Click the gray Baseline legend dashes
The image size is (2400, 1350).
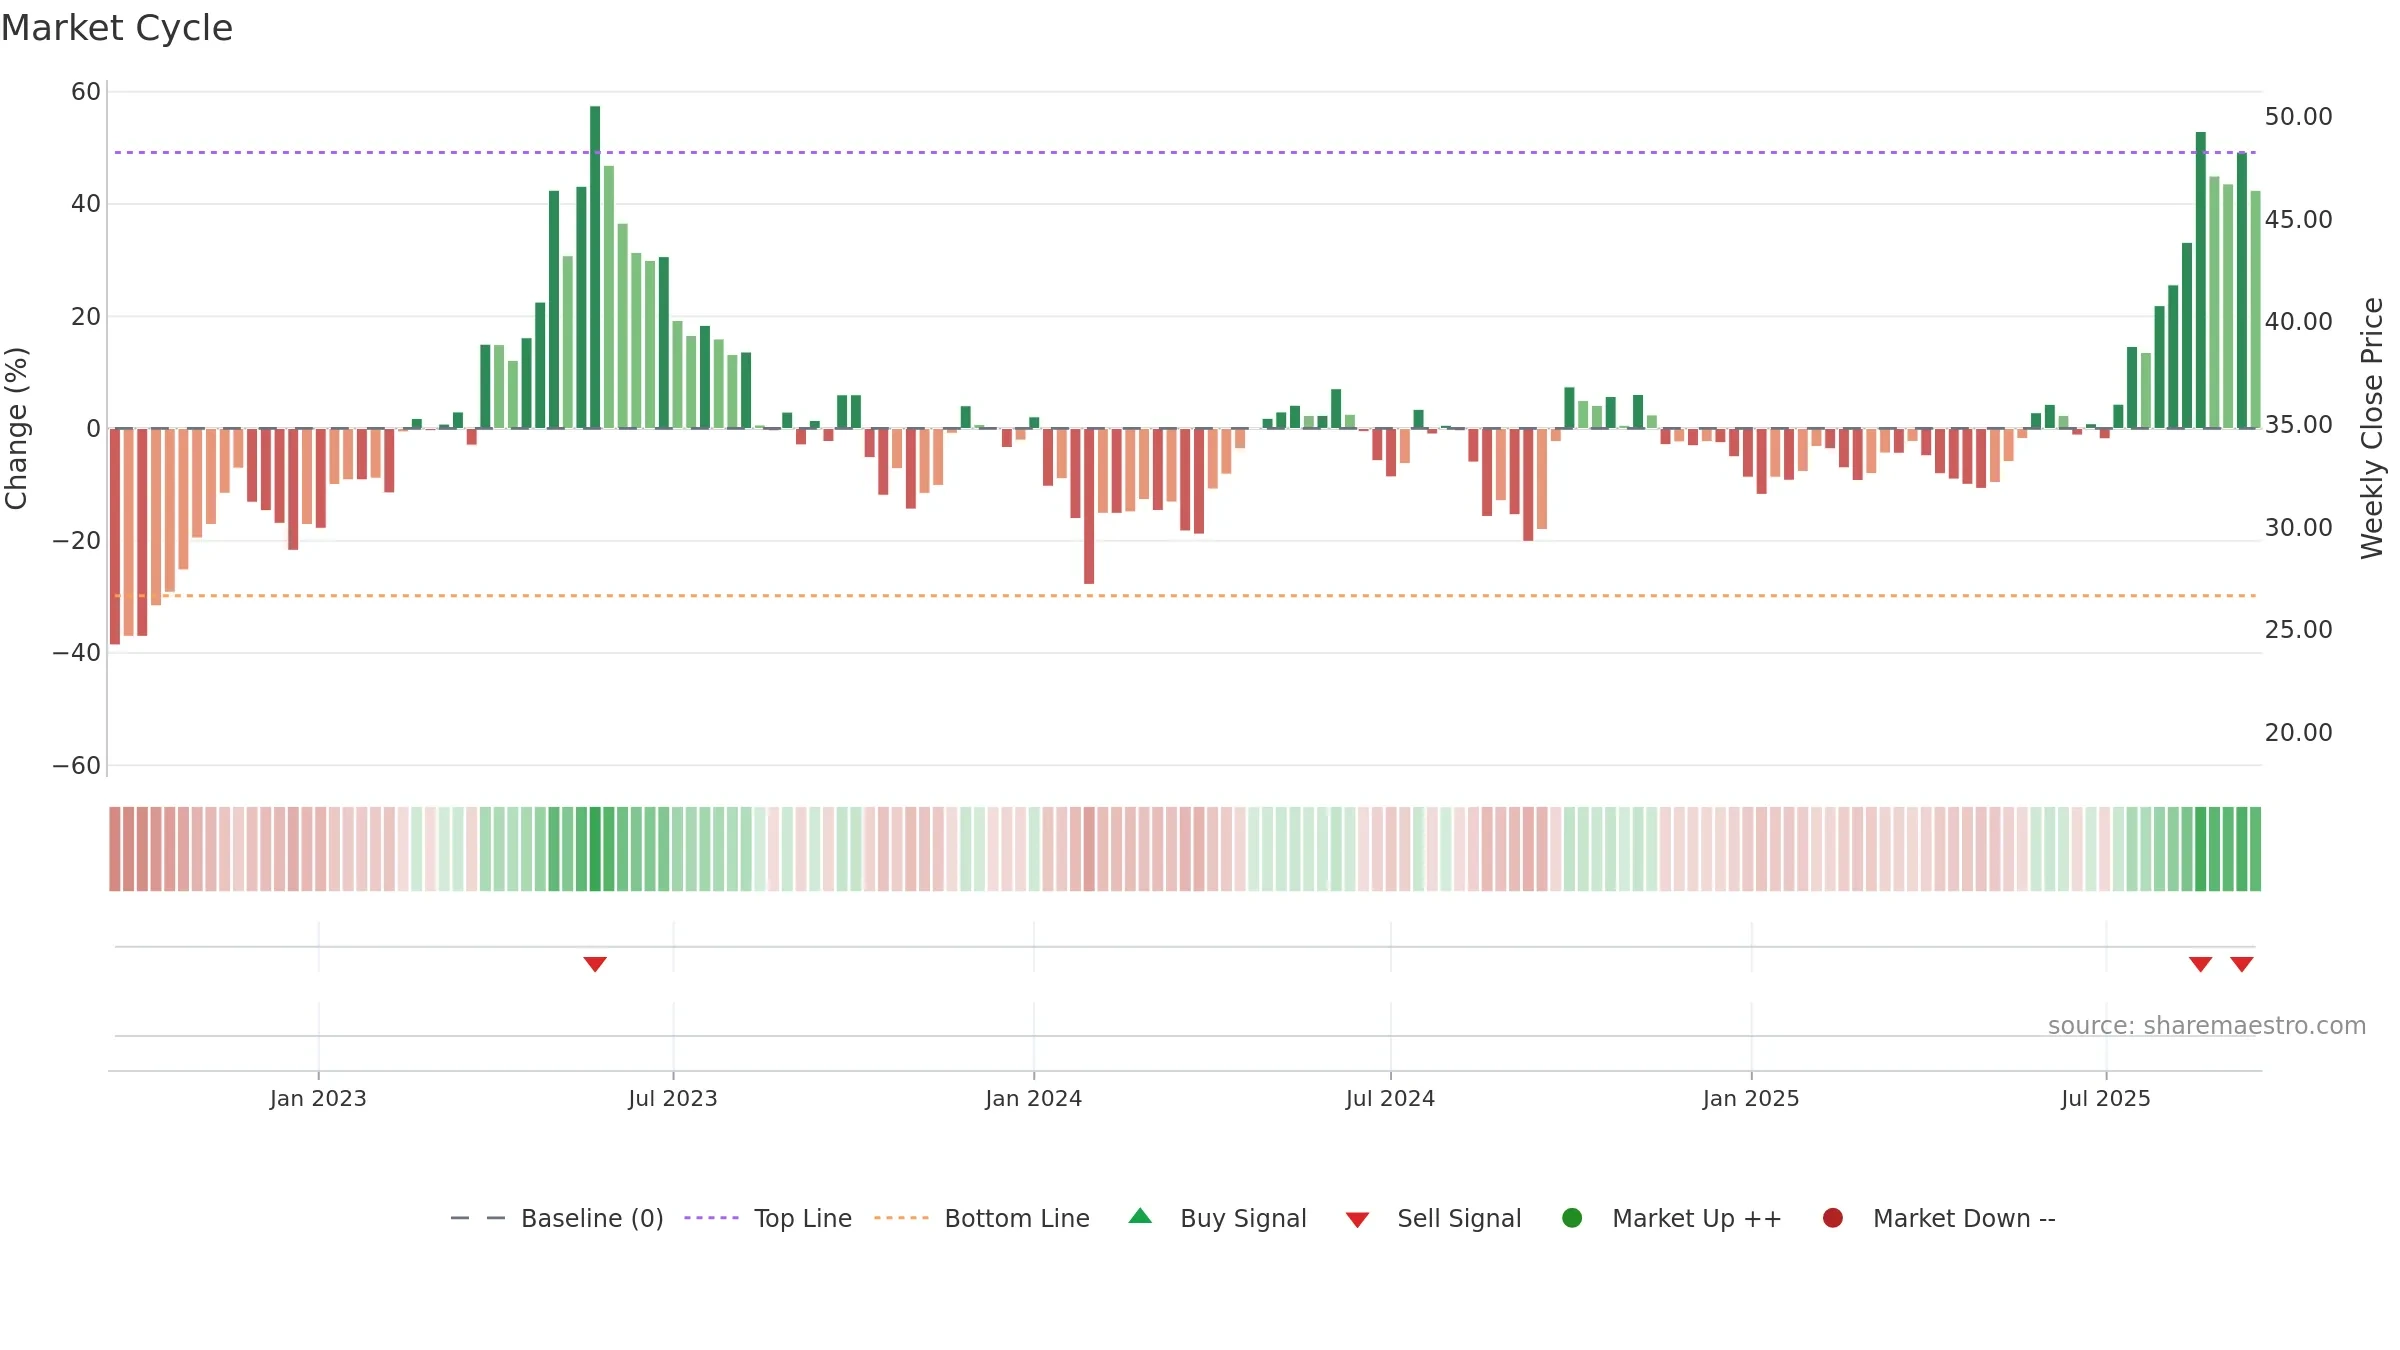[478, 1218]
